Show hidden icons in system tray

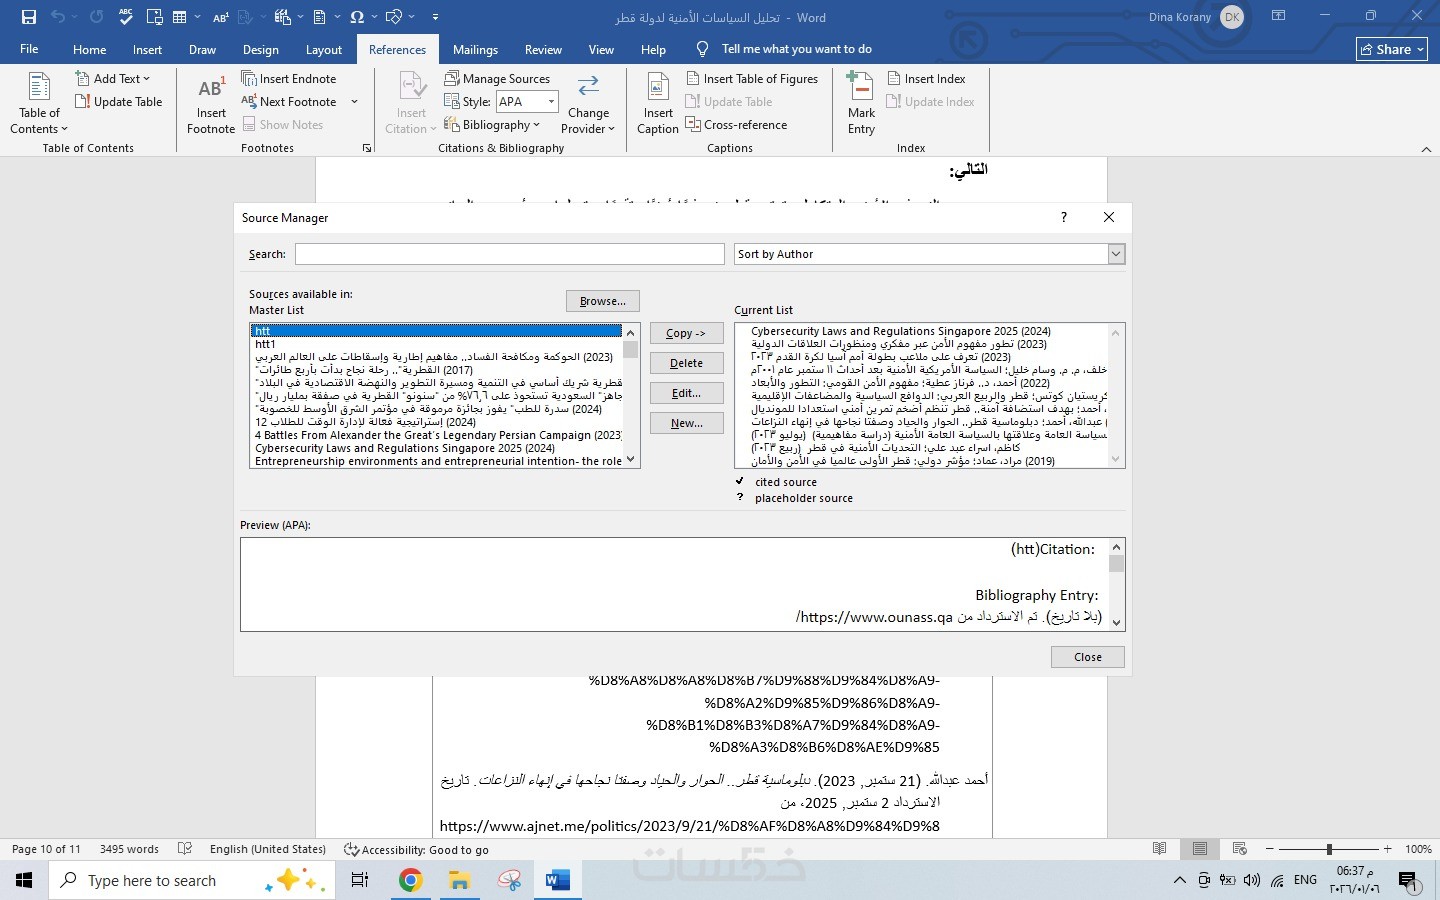coord(1180,880)
